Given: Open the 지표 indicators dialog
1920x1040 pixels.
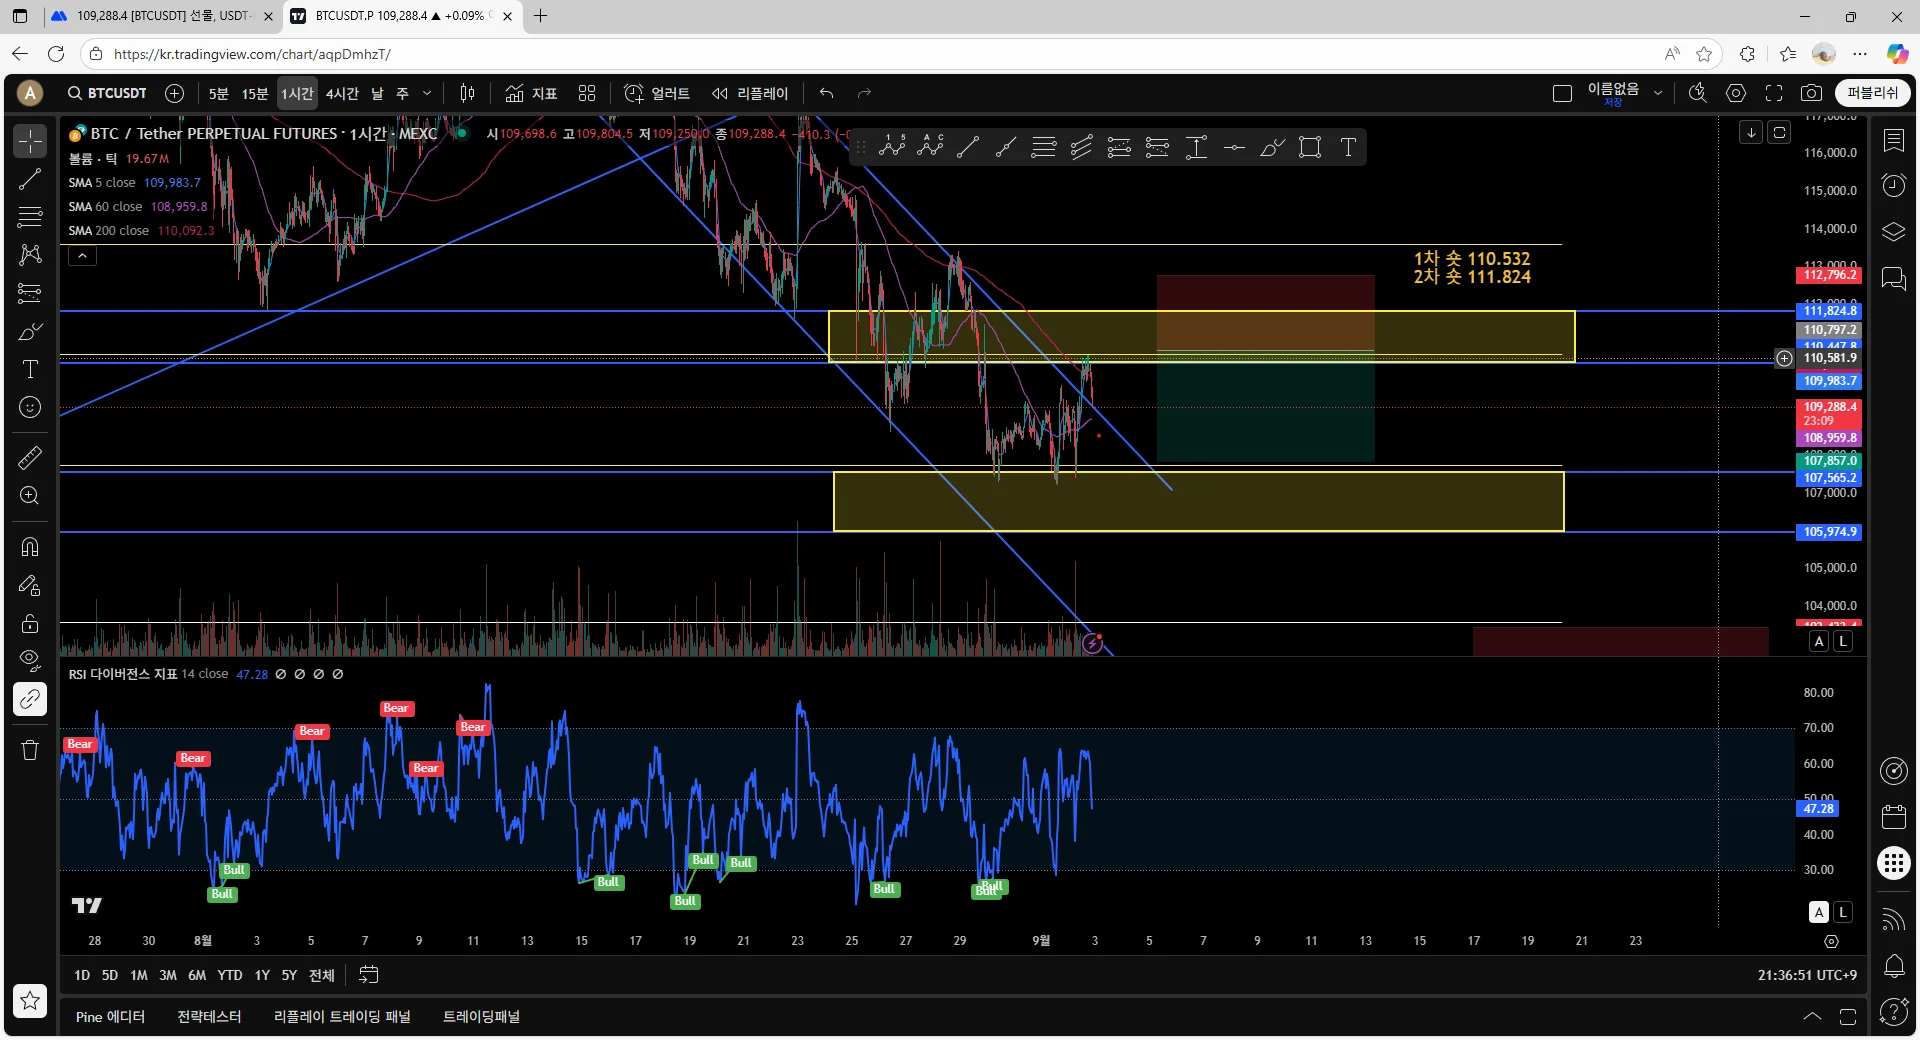Looking at the screenshot, I should tap(531, 93).
